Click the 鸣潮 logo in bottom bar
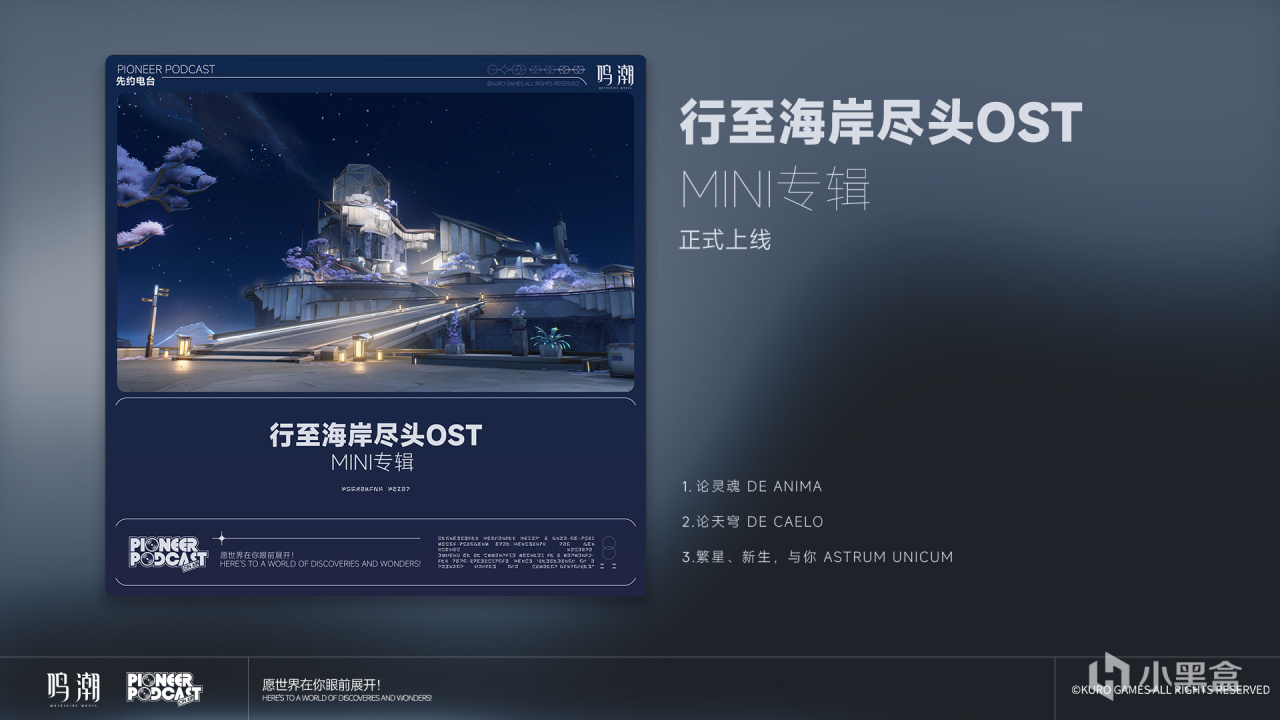 coord(73,689)
